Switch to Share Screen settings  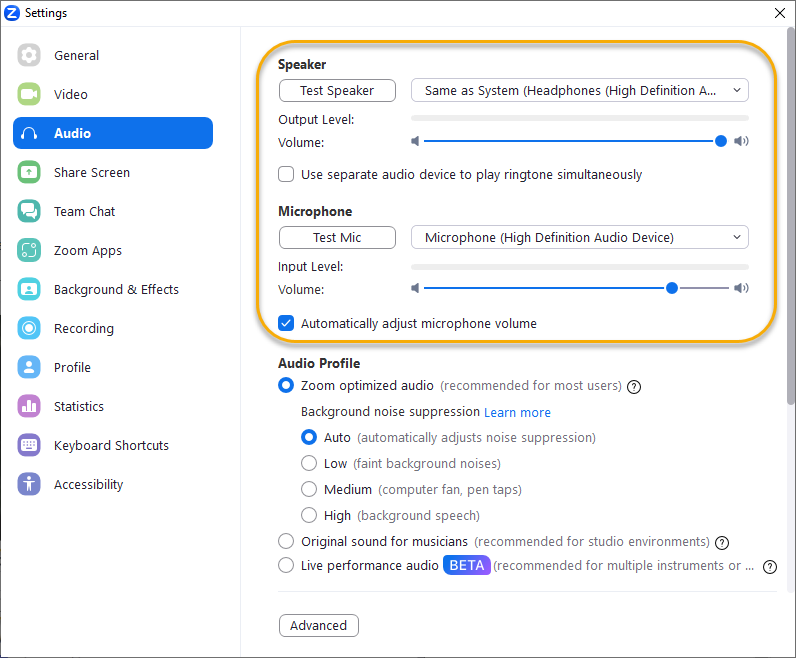point(113,172)
